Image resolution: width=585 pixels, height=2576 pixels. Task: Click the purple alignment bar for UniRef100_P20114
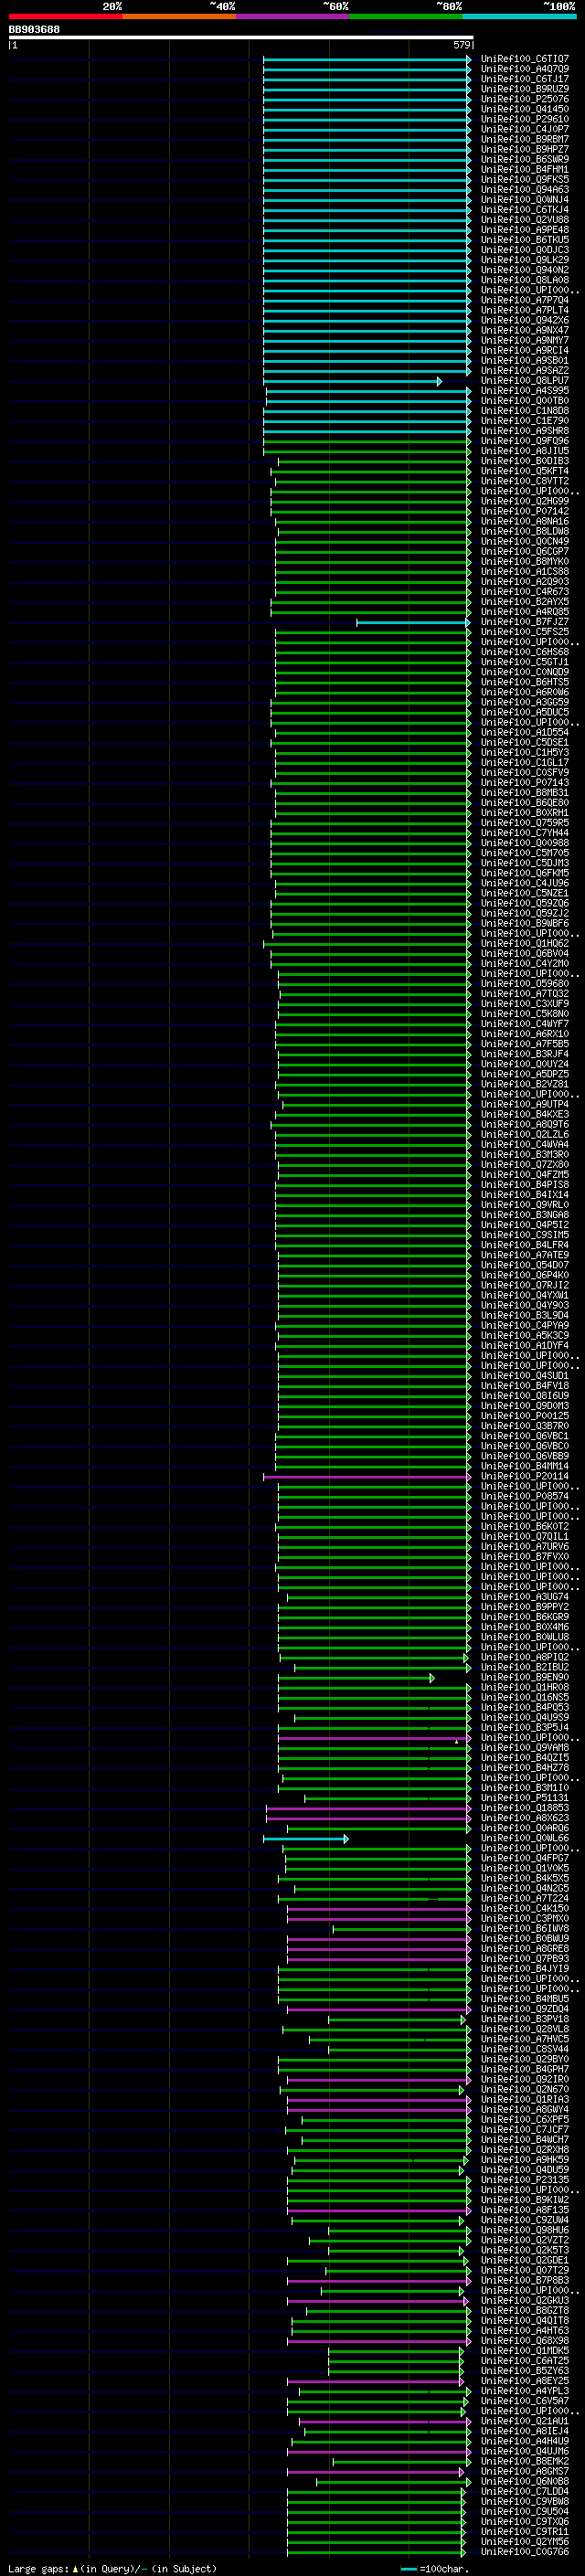(x=367, y=1476)
